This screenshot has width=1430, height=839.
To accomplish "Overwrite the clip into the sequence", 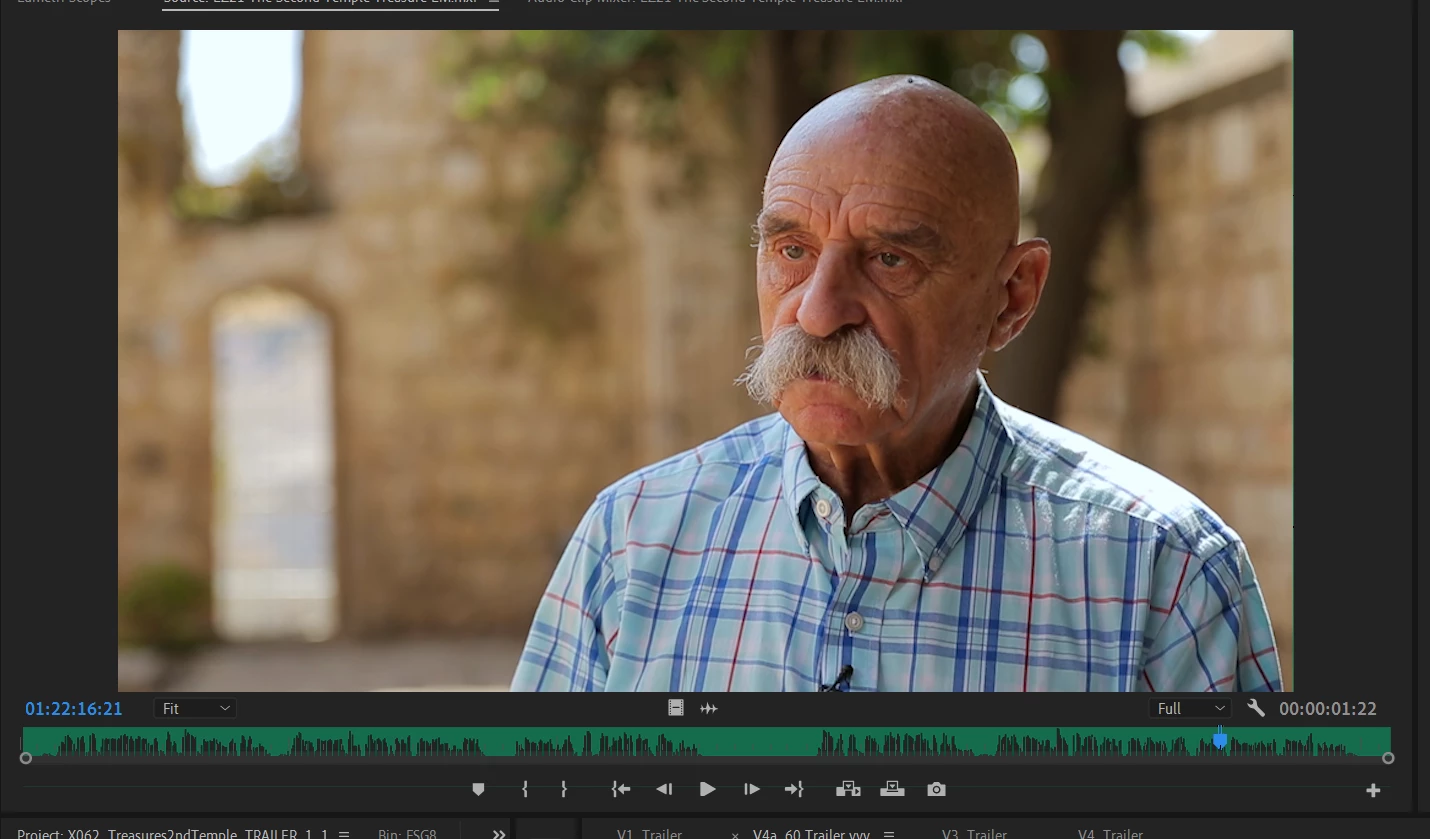I will click(x=892, y=789).
